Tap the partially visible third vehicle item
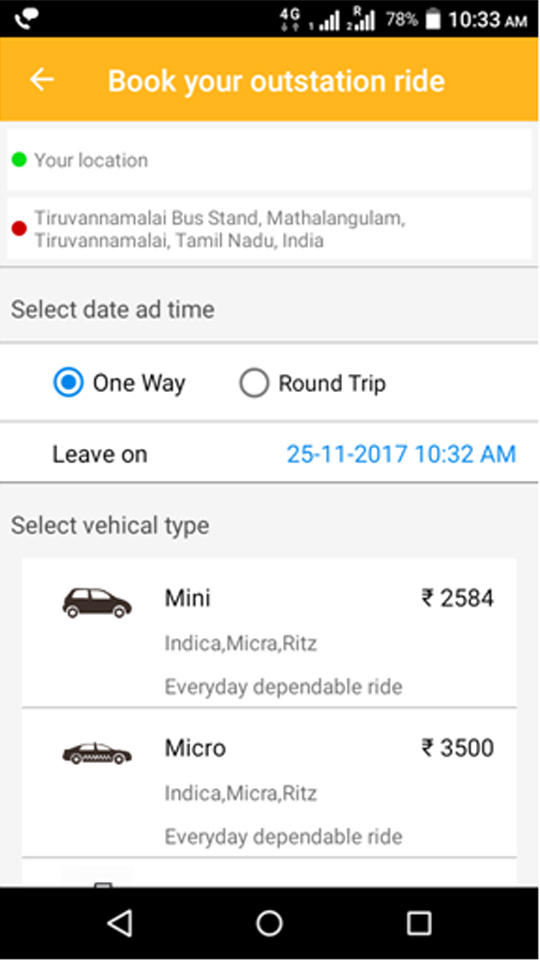540x960 pixels. [x=269, y=872]
